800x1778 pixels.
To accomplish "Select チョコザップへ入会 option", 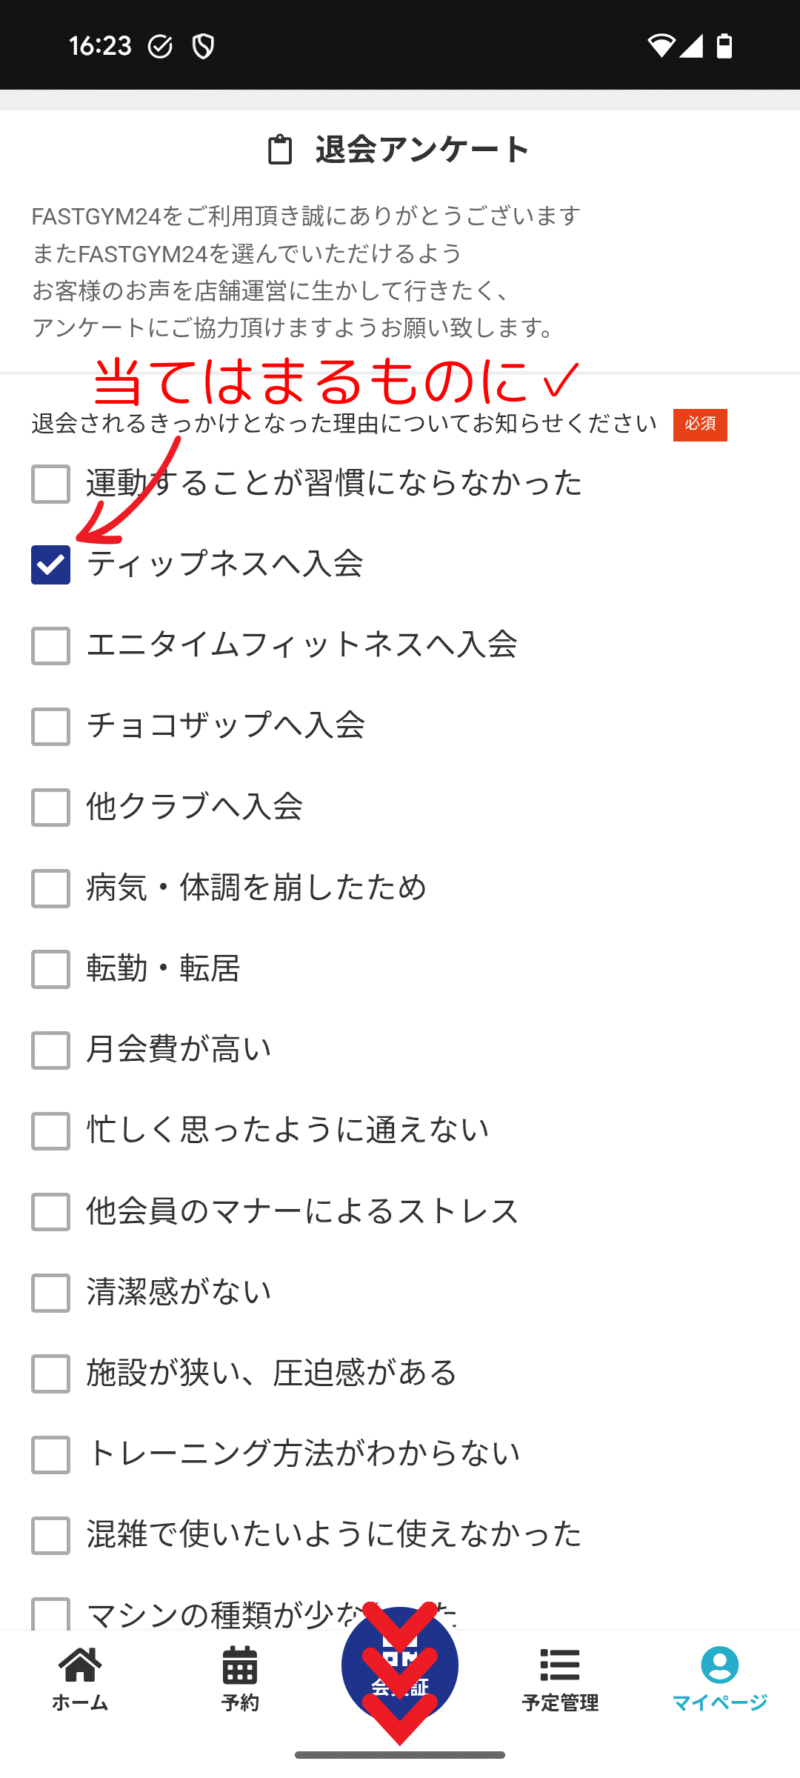I will point(51,726).
